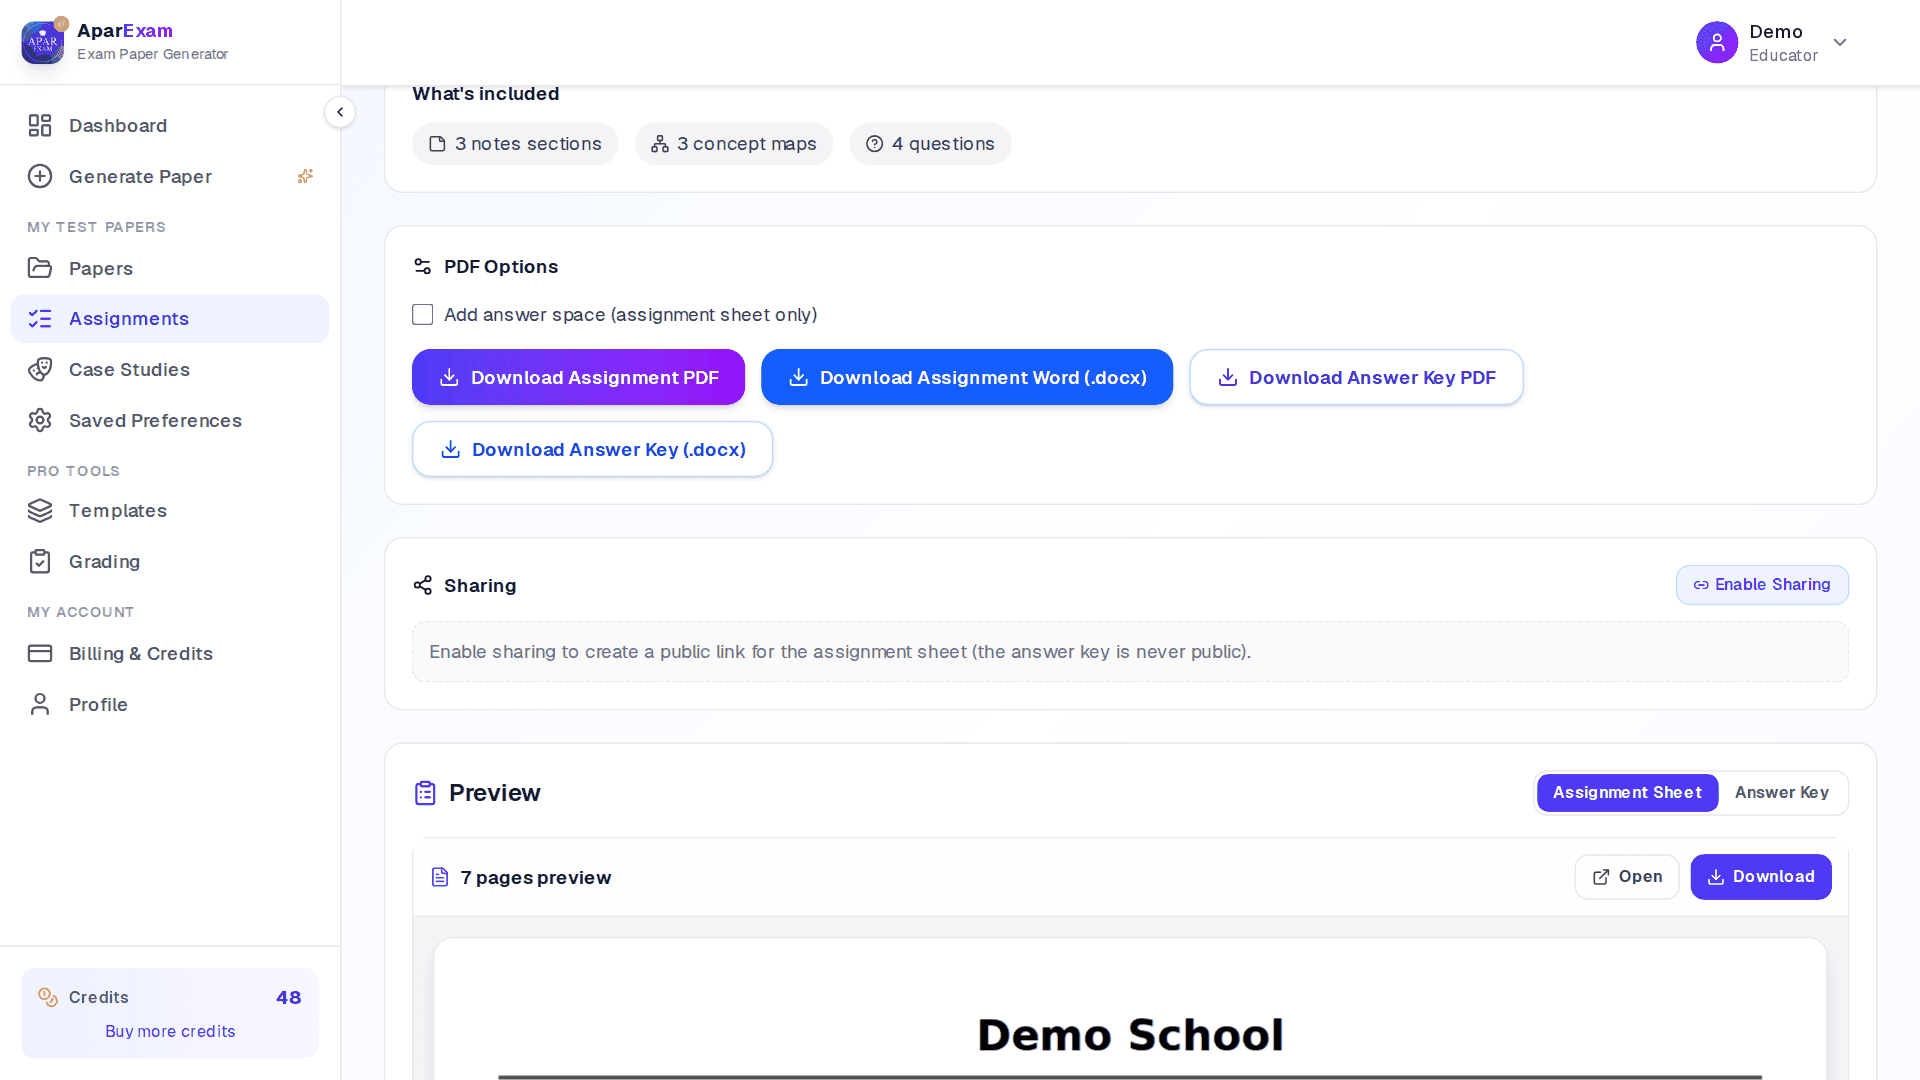Click the Sharing section share icon
1920x1080 pixels.
click(423, 585)
